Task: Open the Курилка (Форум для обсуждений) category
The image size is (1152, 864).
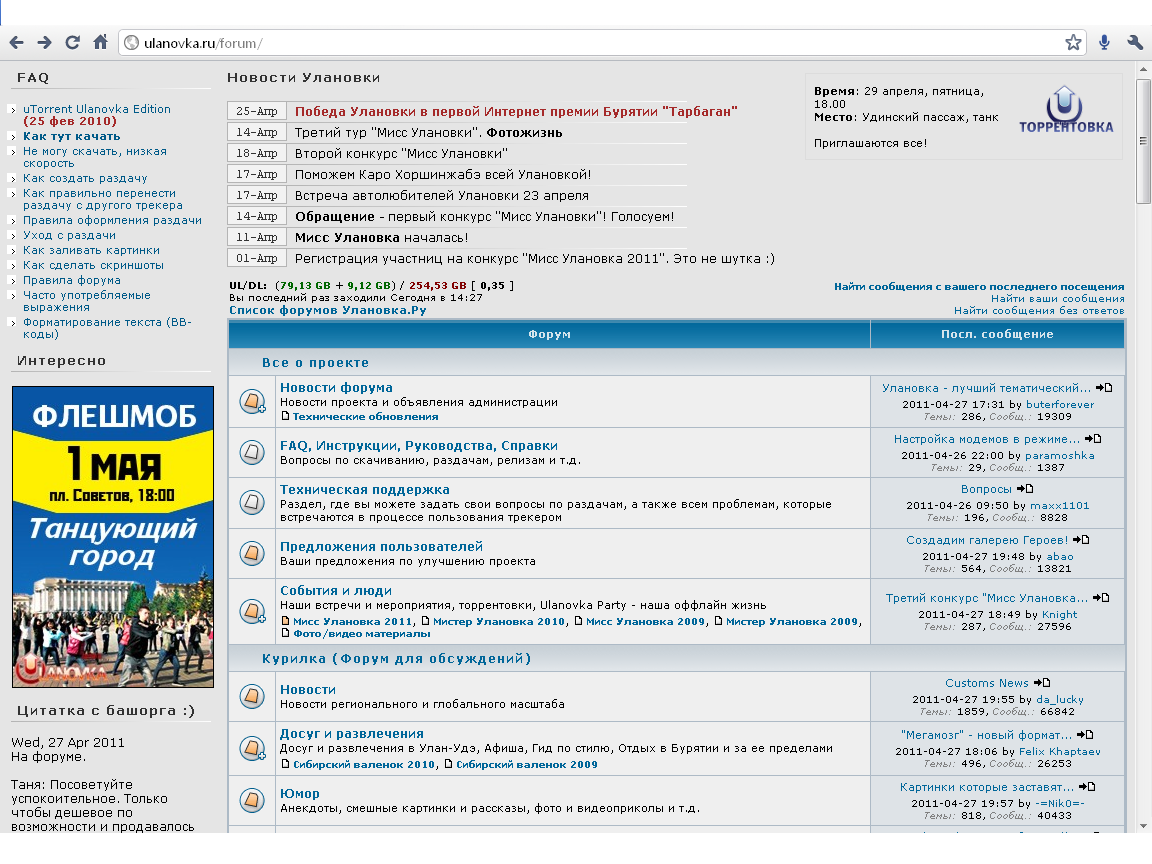Action: click(396, 658)
